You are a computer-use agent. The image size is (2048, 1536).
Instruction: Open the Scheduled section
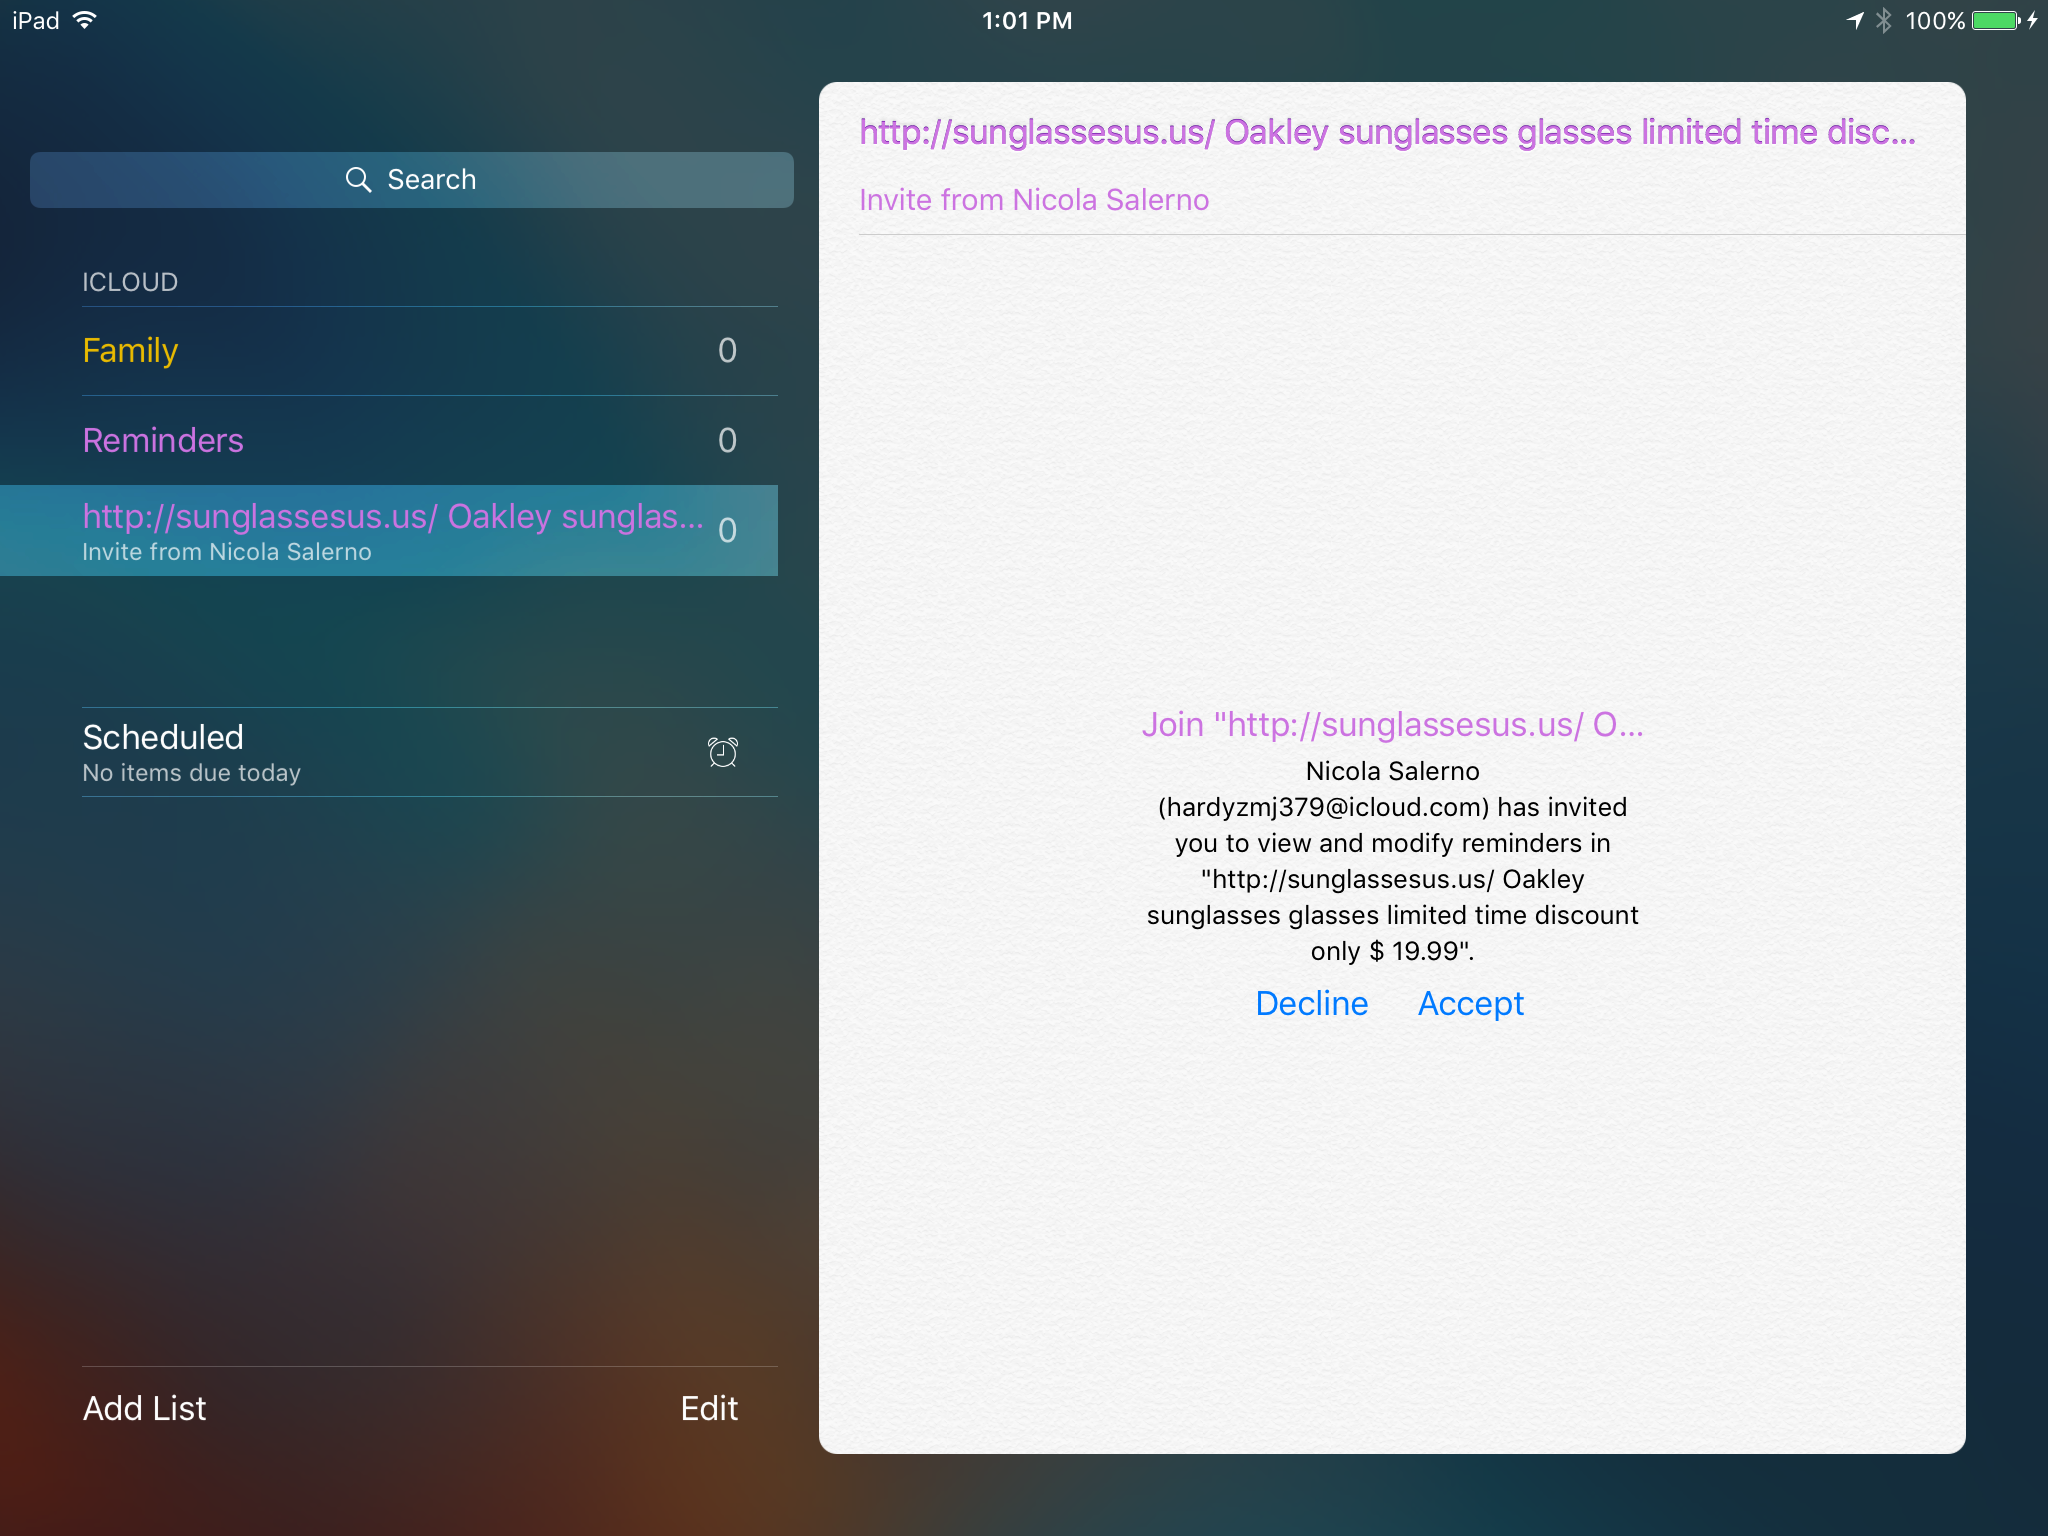(x=163, y=739)
